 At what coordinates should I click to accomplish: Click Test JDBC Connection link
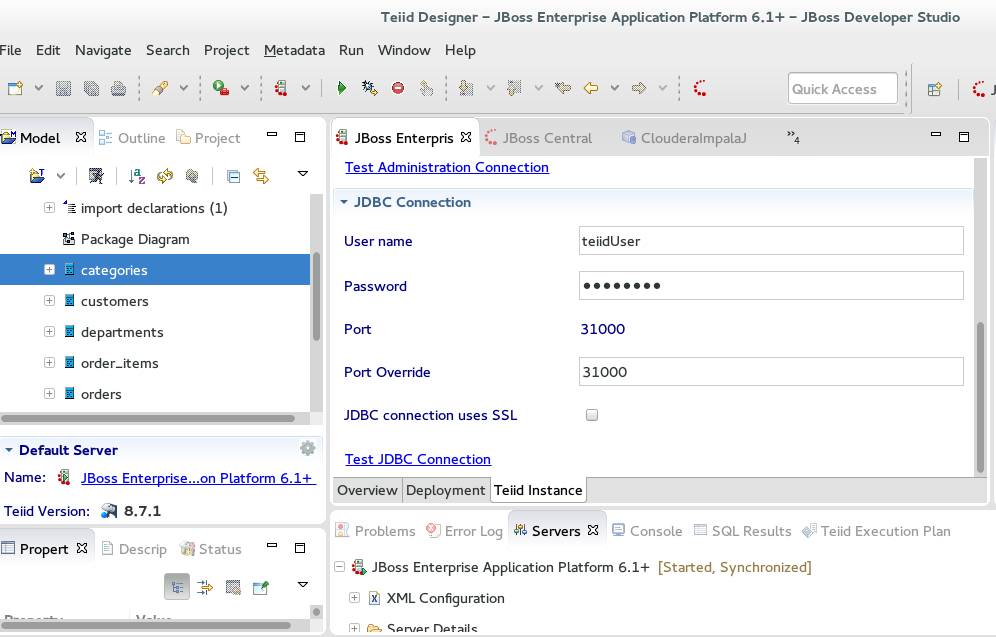(x=417, y=459)
